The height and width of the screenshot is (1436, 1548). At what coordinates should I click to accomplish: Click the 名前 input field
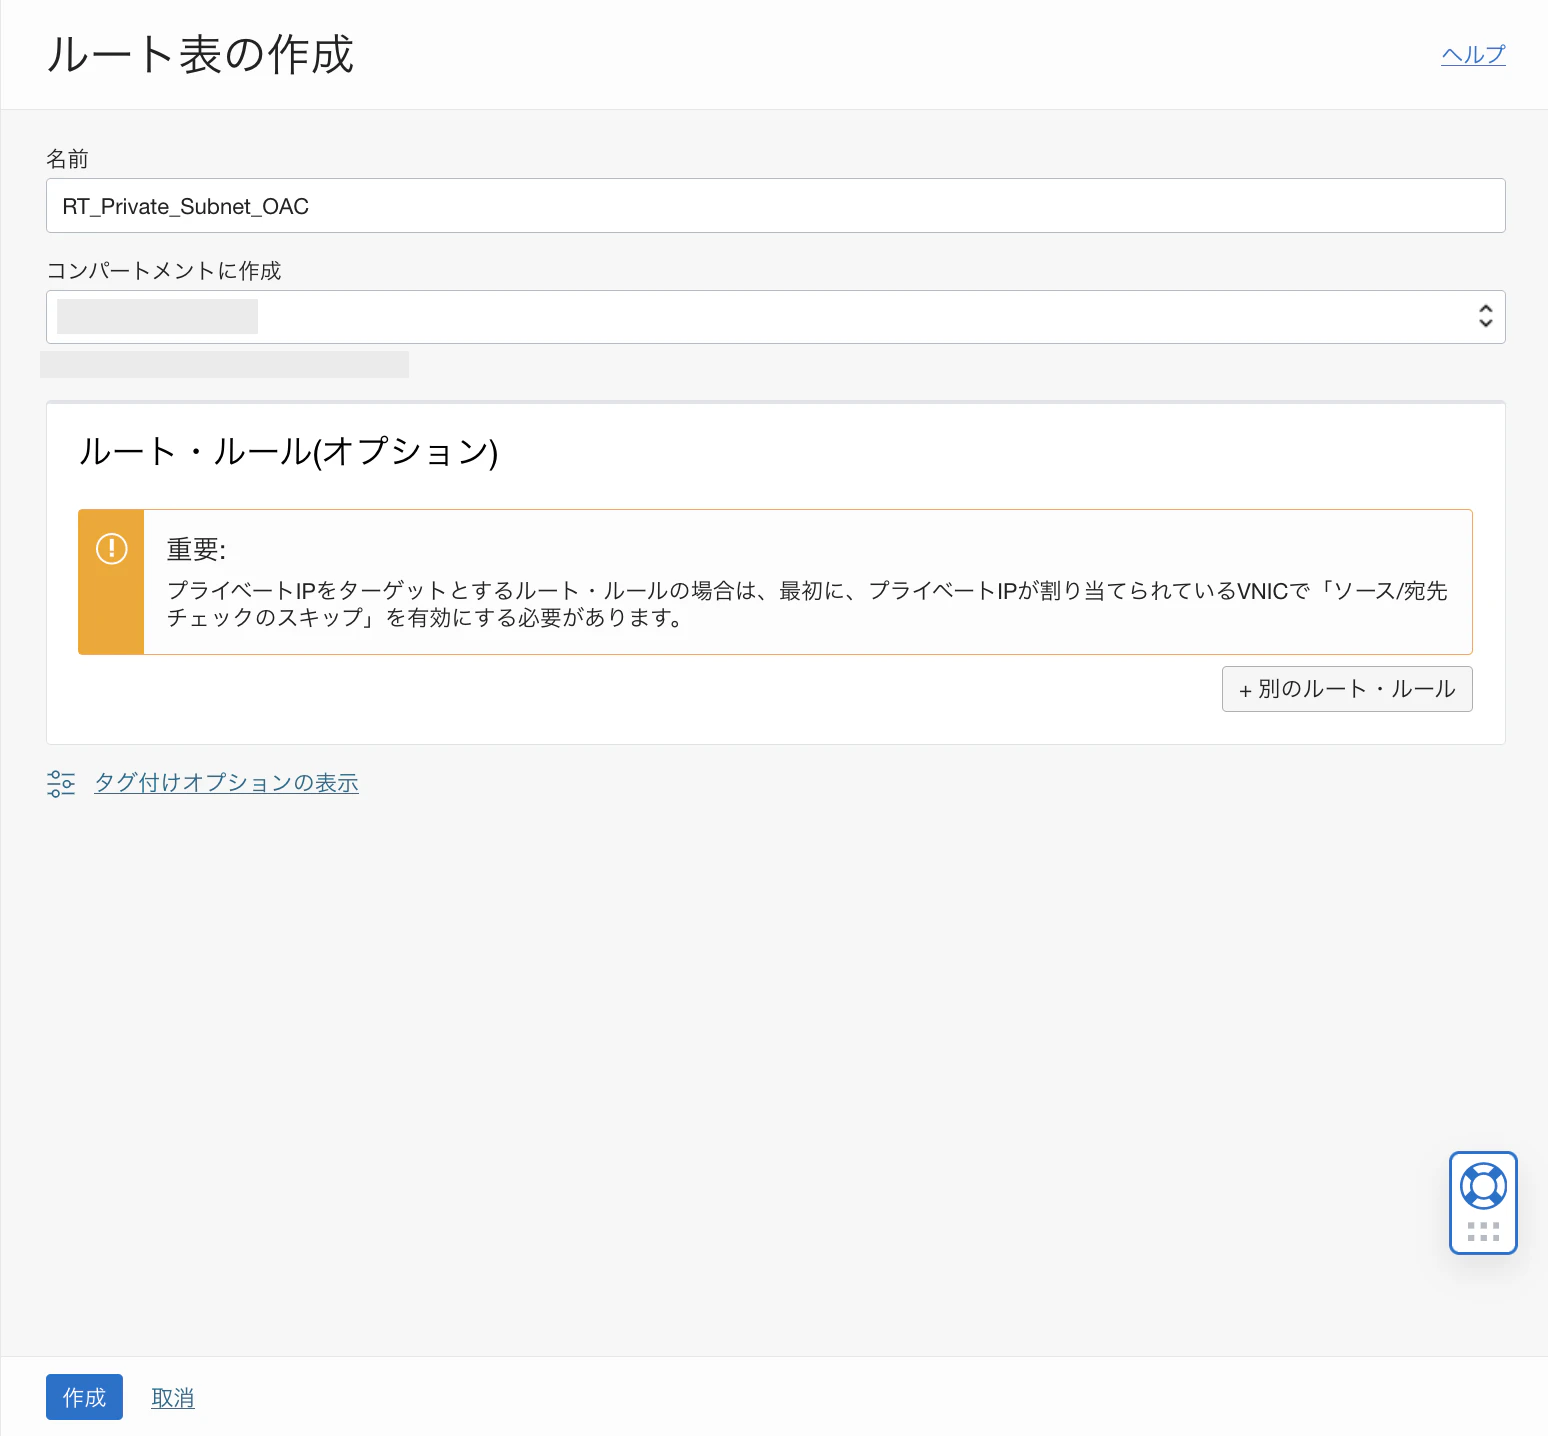coord(775,206)
